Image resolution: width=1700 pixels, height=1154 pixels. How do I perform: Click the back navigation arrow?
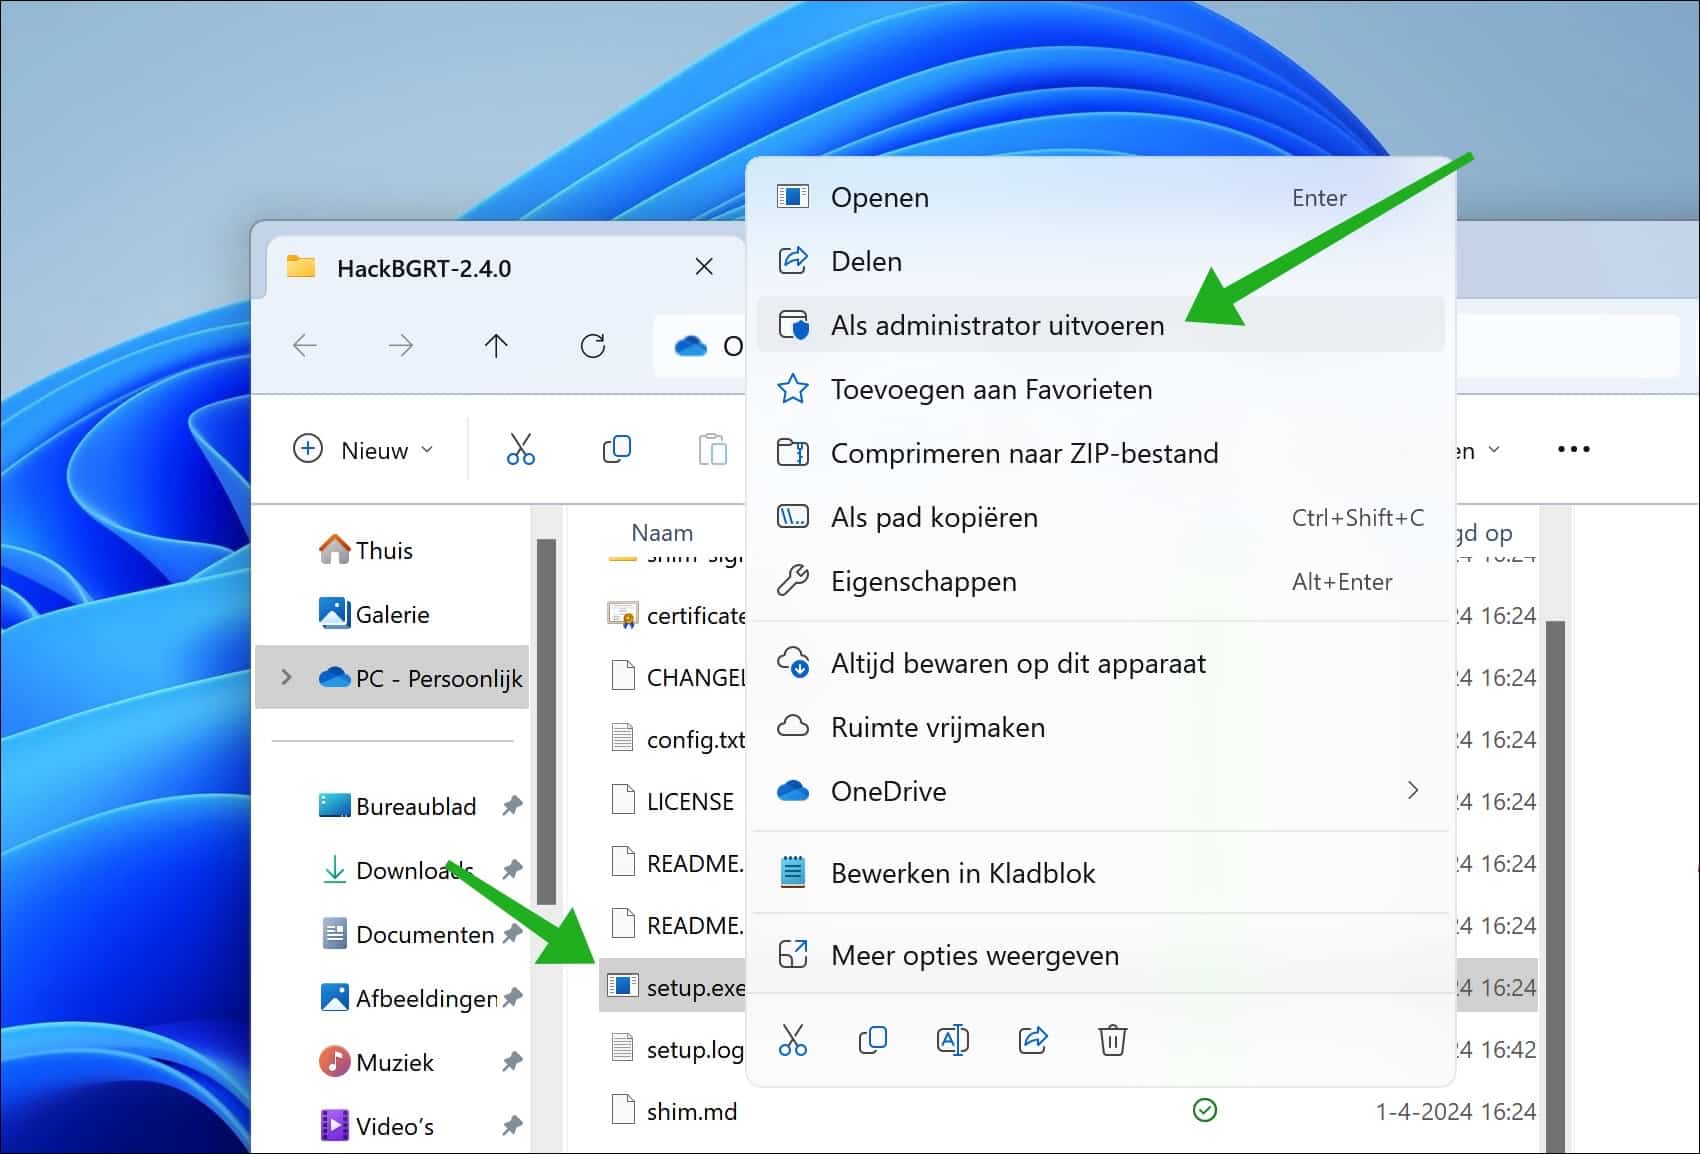(306, 345)
